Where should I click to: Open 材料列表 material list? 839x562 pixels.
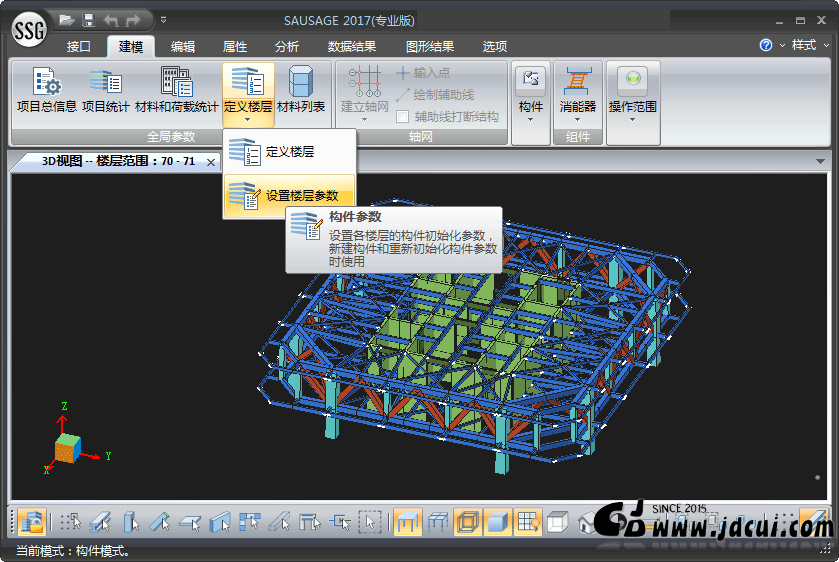(x=301, y=90)
